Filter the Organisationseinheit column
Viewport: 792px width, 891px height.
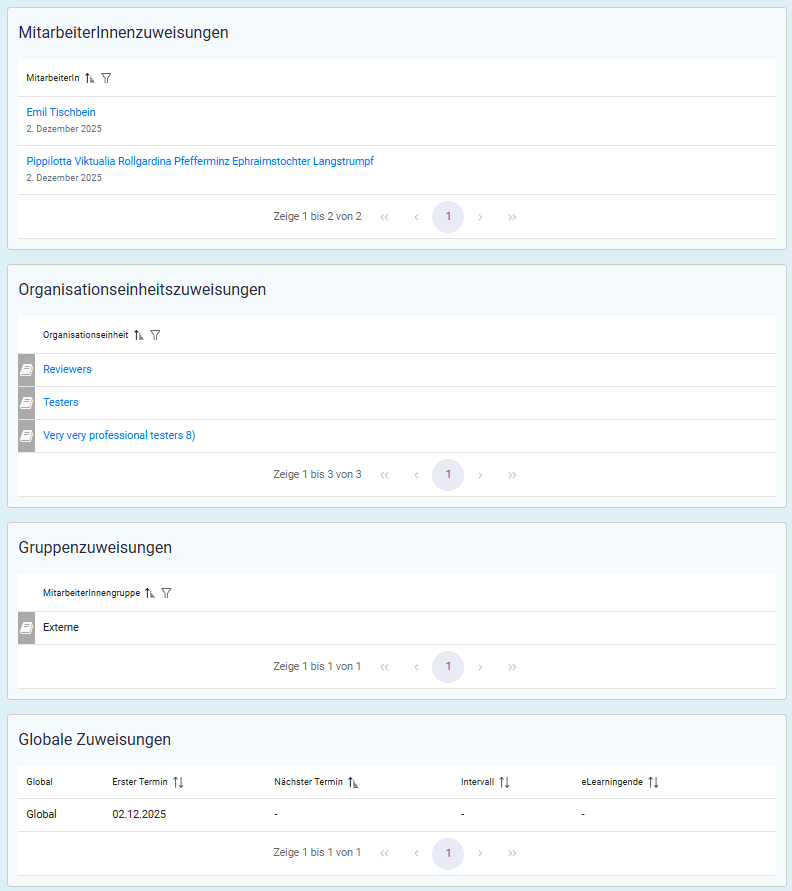pos(155,336)
